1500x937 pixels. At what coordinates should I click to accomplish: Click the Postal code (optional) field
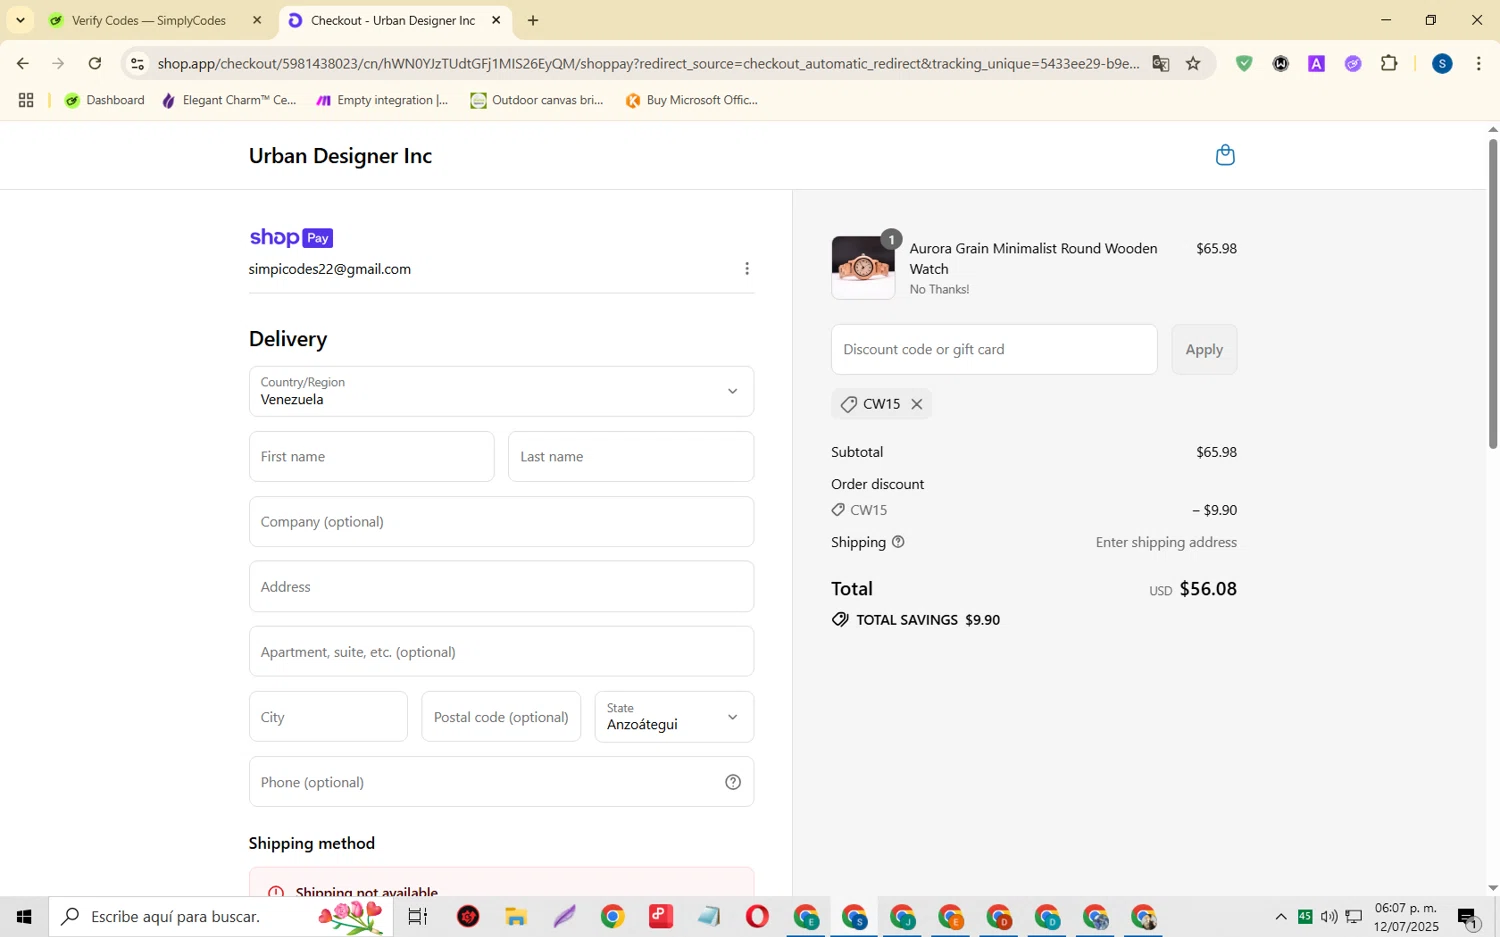tap(501, 717)
